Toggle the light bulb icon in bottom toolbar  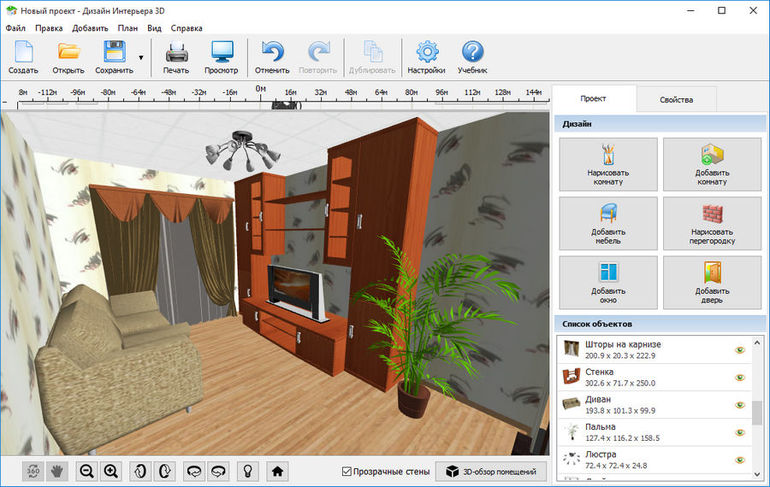[x=248, y=471]
